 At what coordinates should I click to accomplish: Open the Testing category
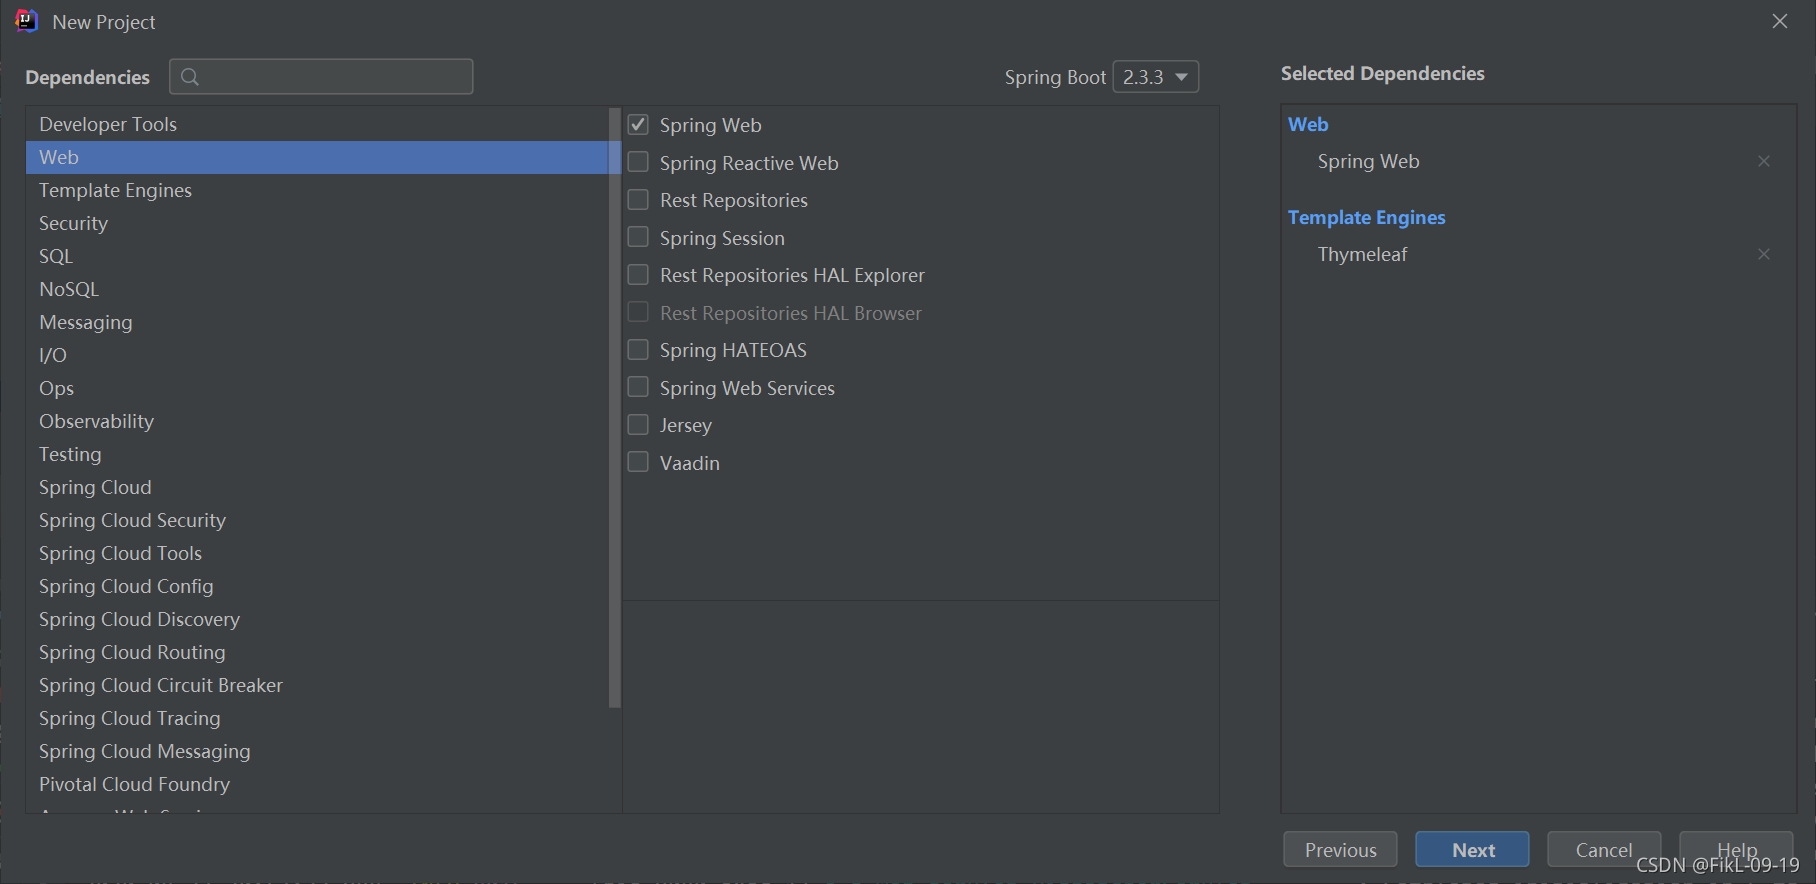click(x=317, y=454)
